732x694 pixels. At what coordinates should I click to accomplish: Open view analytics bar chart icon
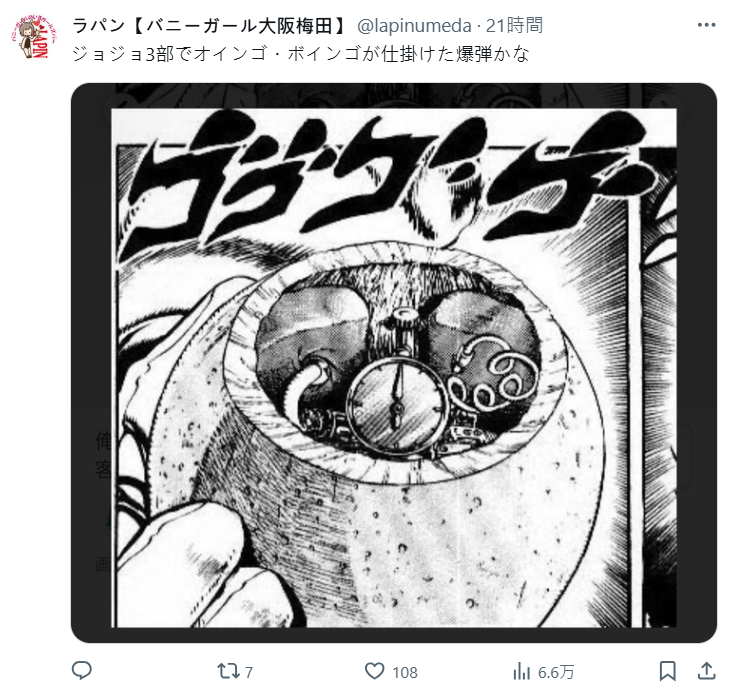[521, 672]
